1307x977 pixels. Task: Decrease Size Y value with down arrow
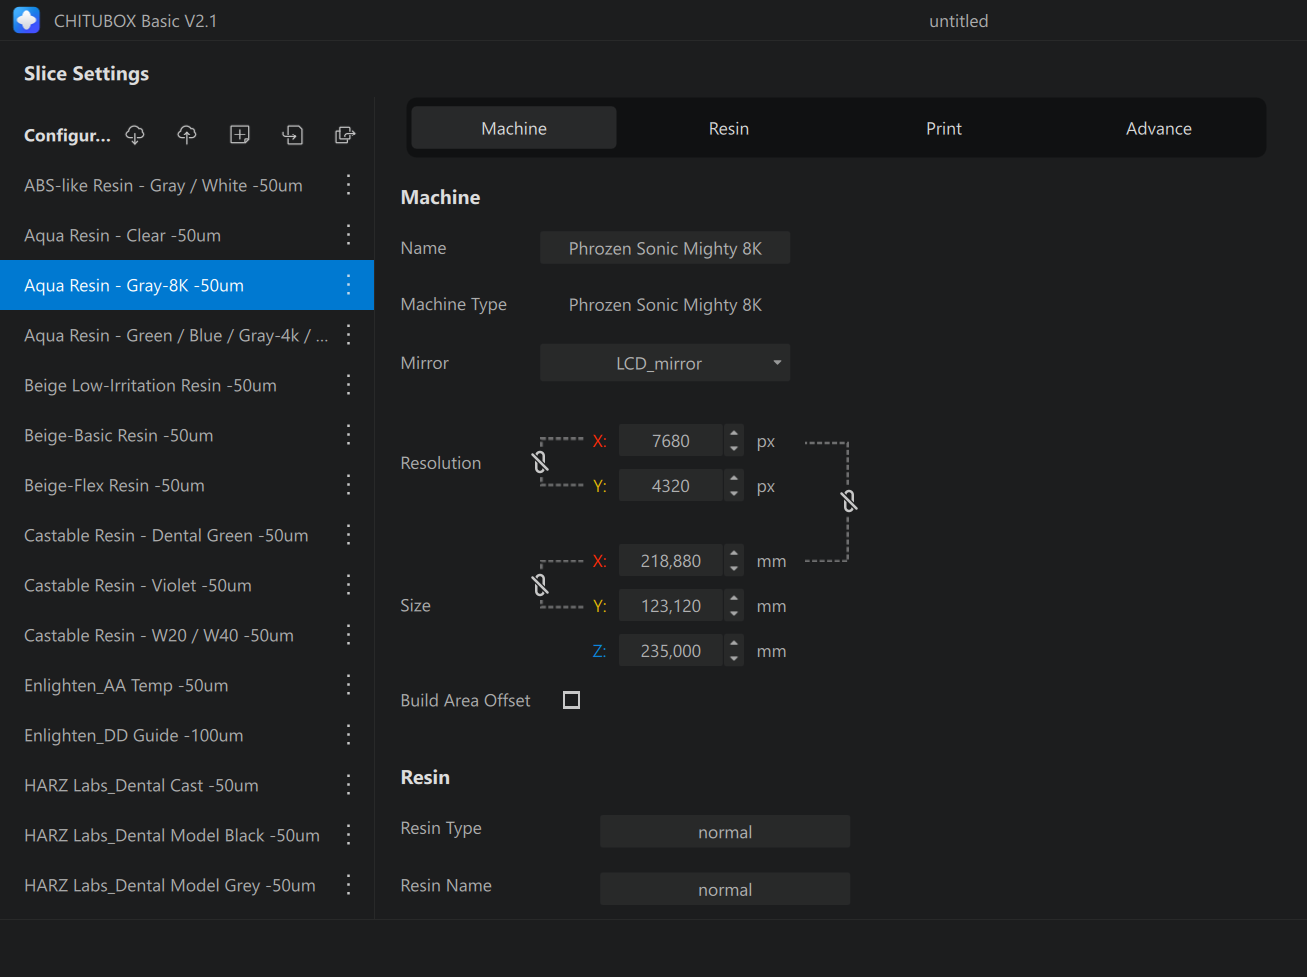tap(734, 613)
